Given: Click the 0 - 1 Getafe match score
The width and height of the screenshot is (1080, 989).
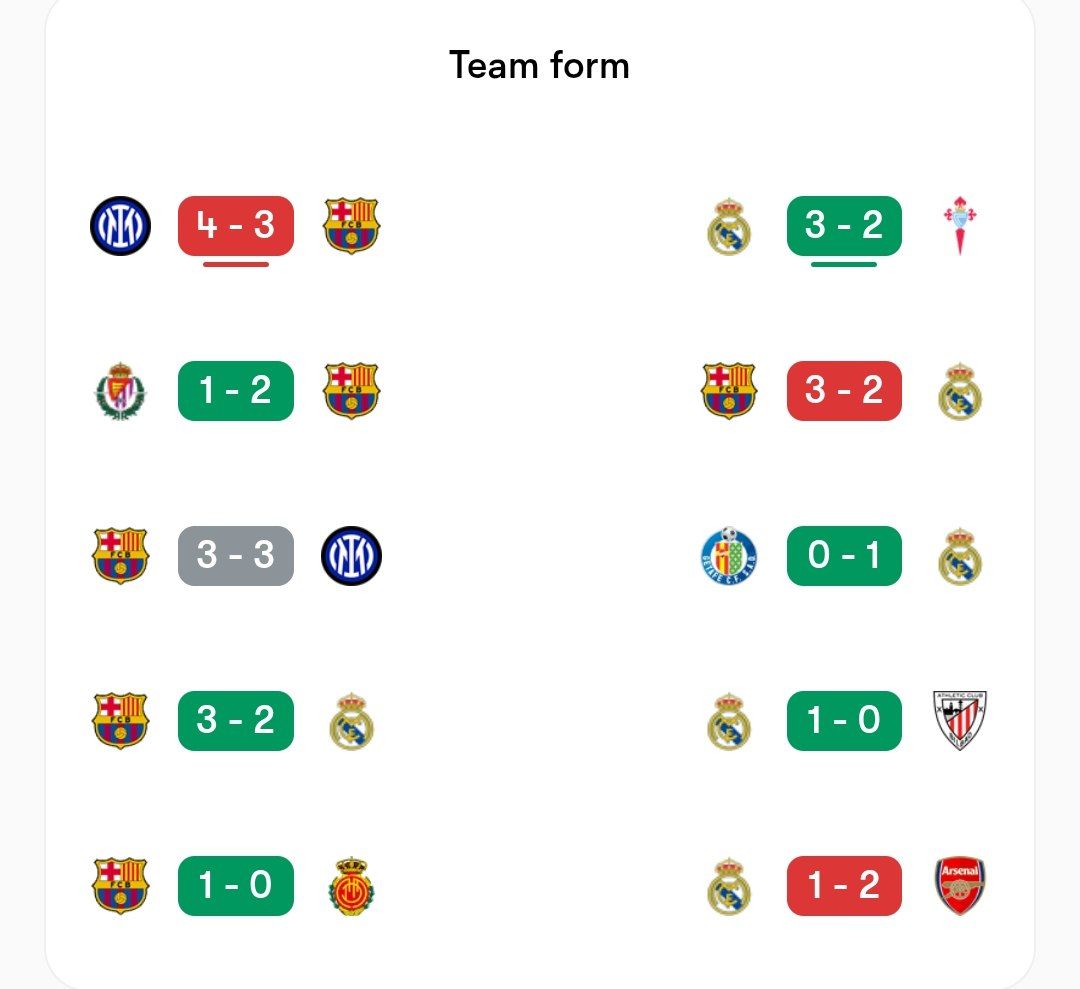Looking at the screenshot, I should 844,556.
